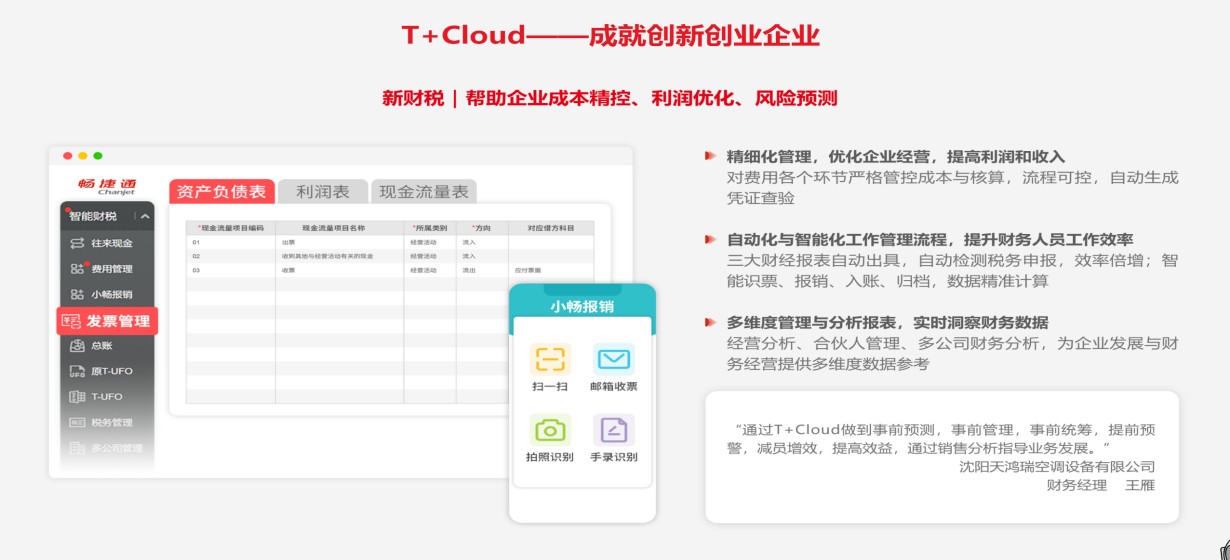Click the 多维度管理与分析报表 bullet heading
This screenshot has width=1230, height=560.
pos(888,322)
